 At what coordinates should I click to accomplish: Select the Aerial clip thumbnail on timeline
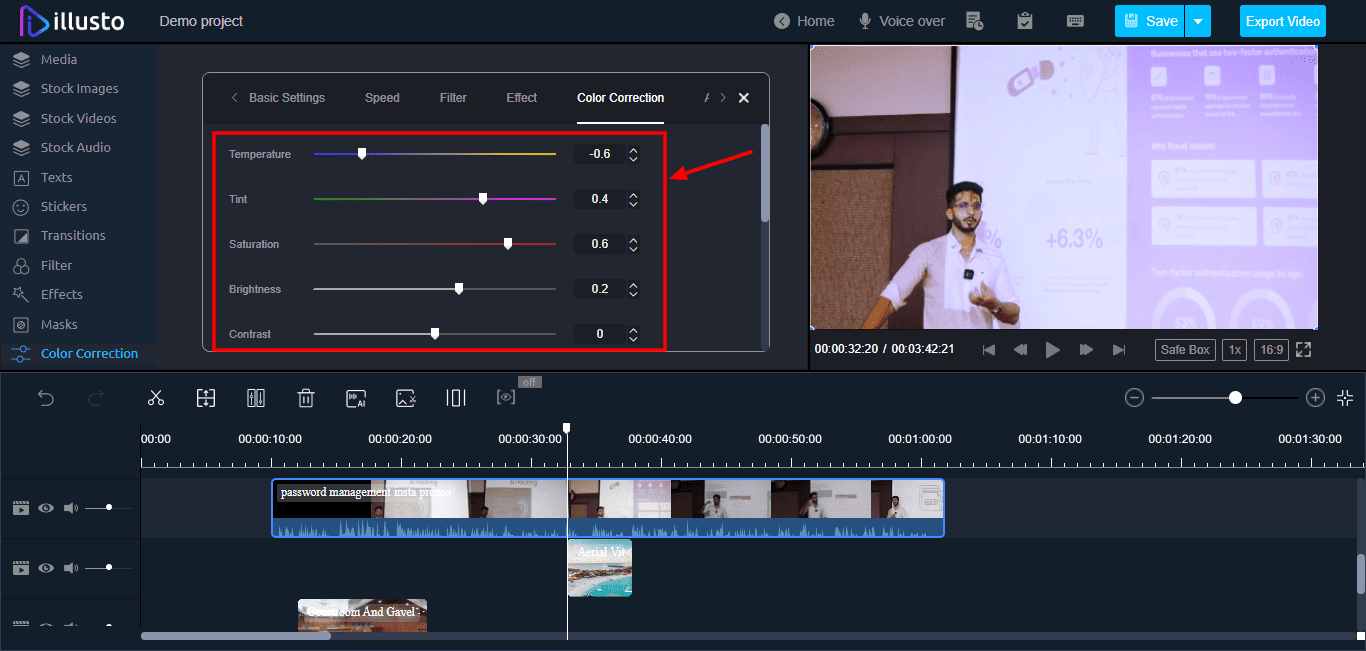[x=599, y=568]
